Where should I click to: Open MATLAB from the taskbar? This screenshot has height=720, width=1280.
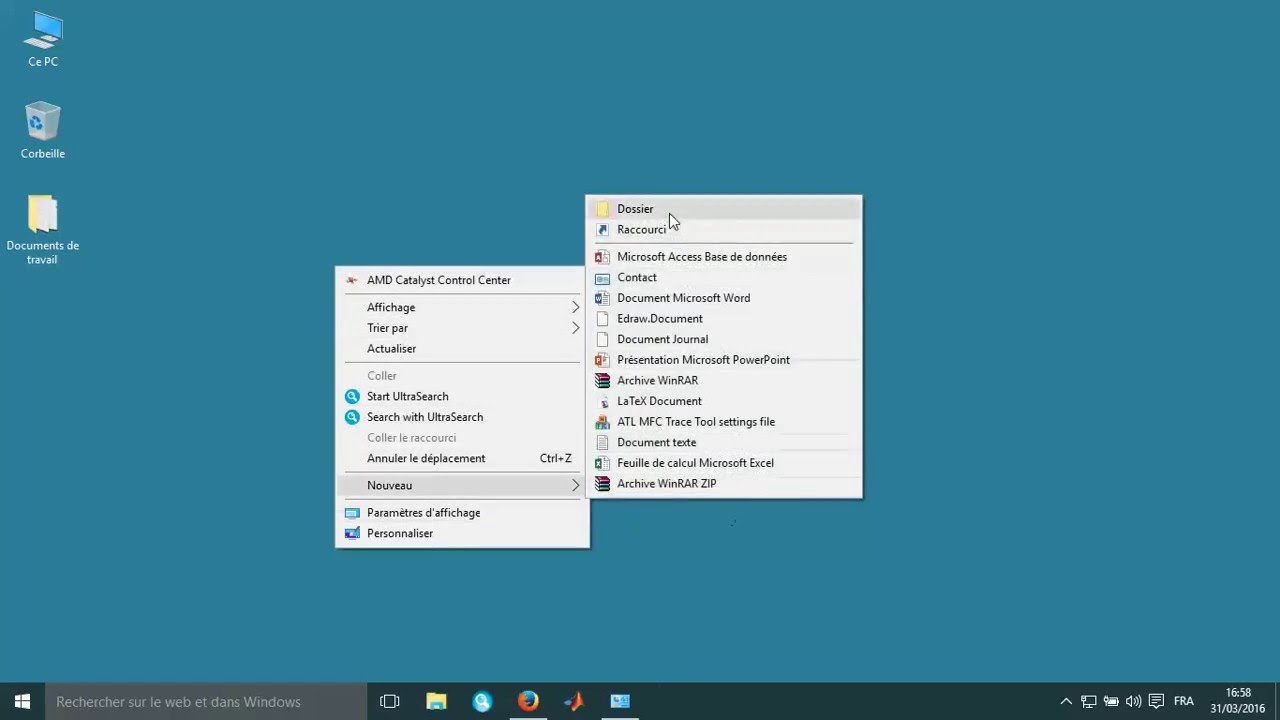(x=574, y=702)
